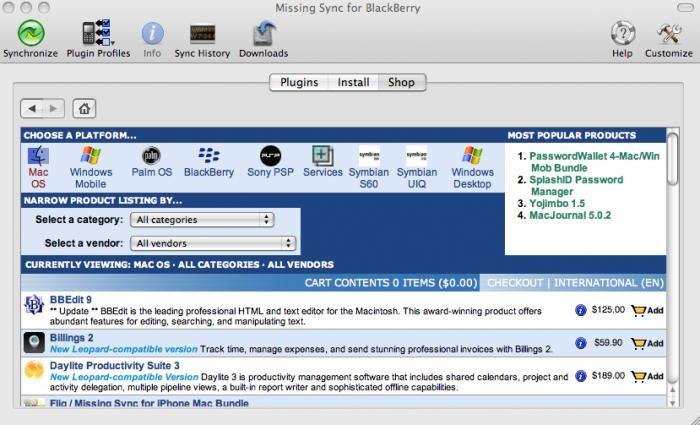Viewport: 700px width, 425px height.
Task: Open the Downloads toolbar icon
Action: (x=264, y=33)
